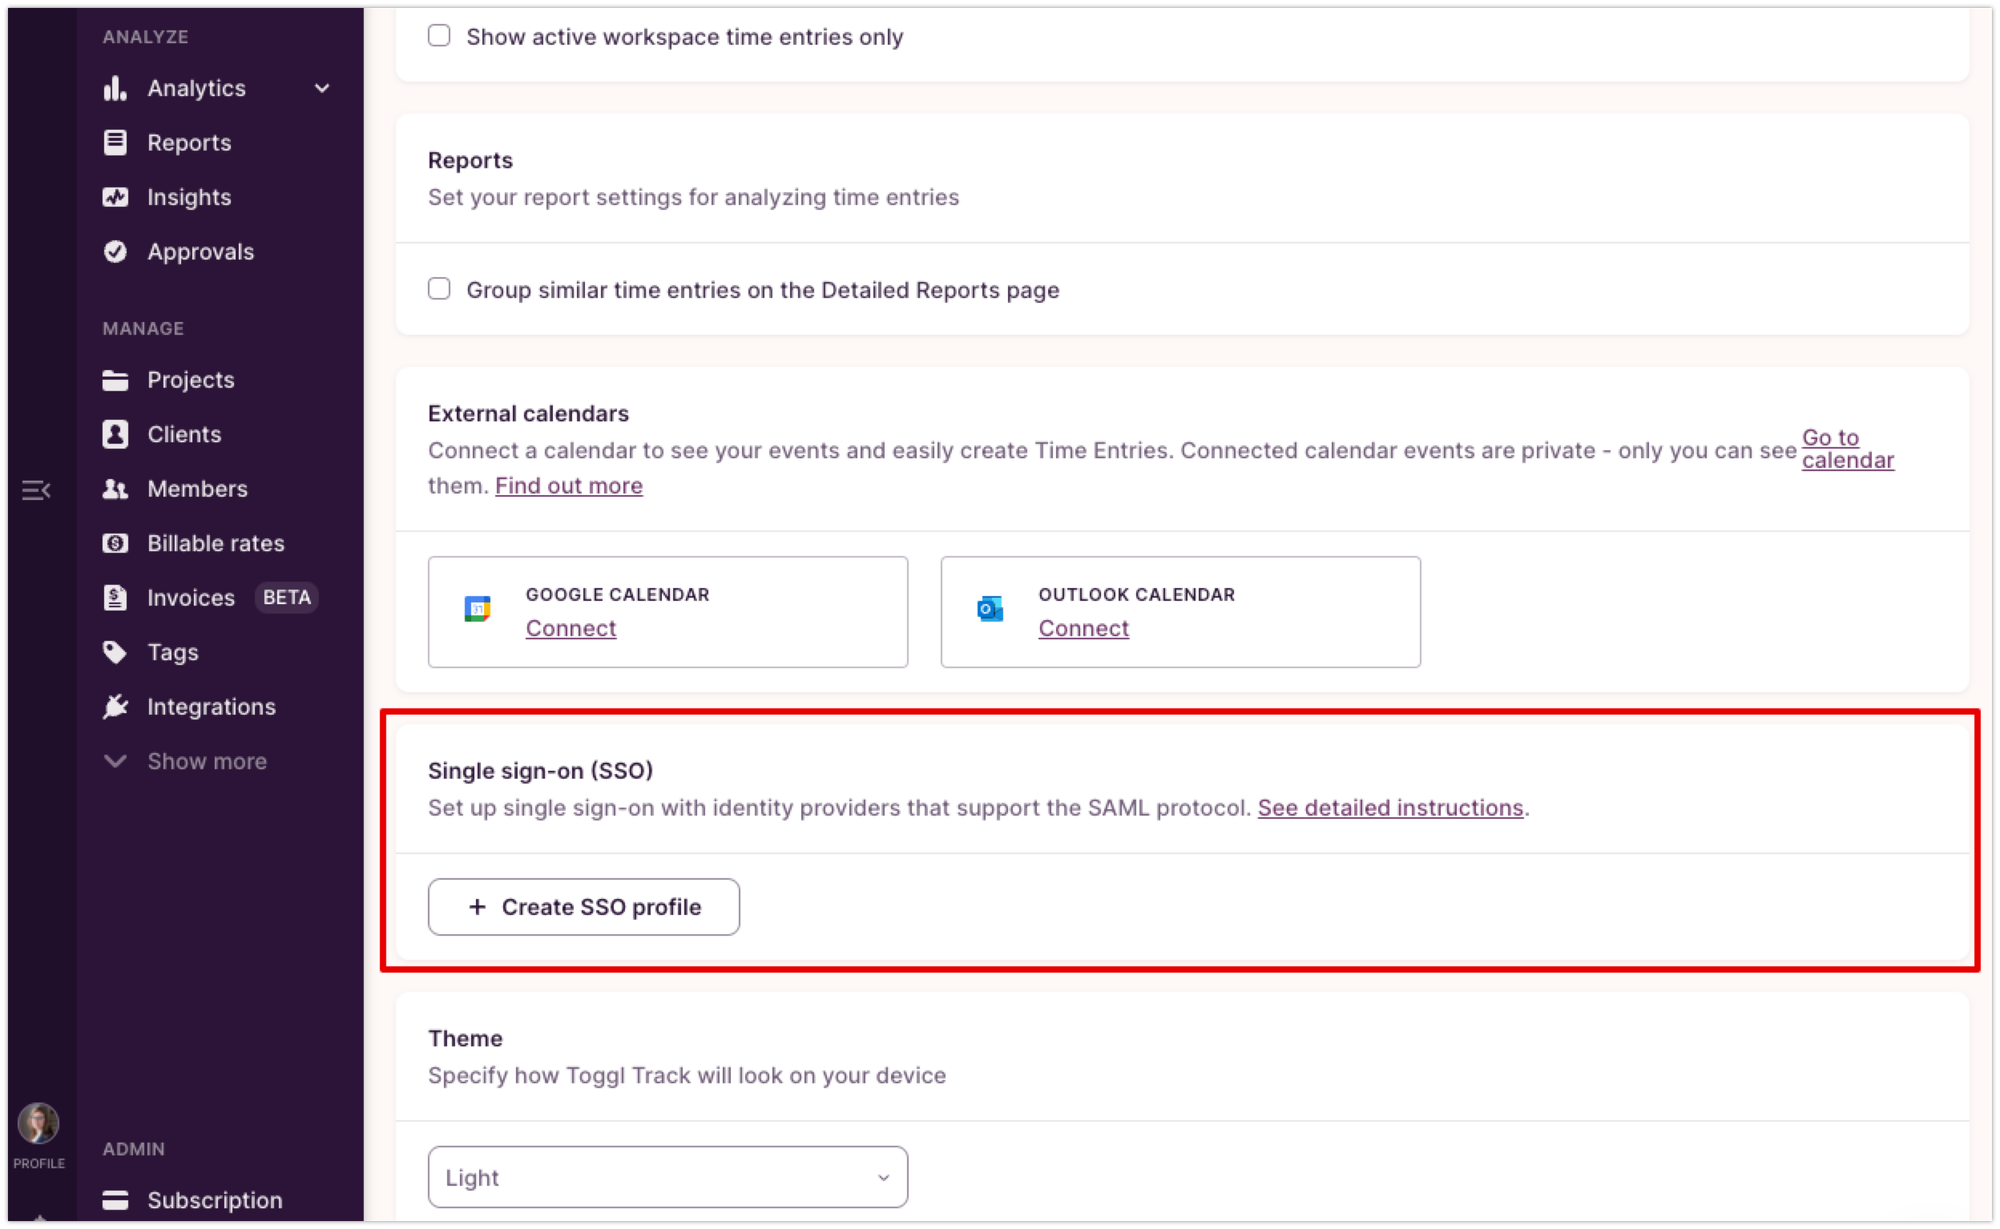Open the Light theme dropdown
The image size is (2000, 1229).
[x=667, y=1177]
